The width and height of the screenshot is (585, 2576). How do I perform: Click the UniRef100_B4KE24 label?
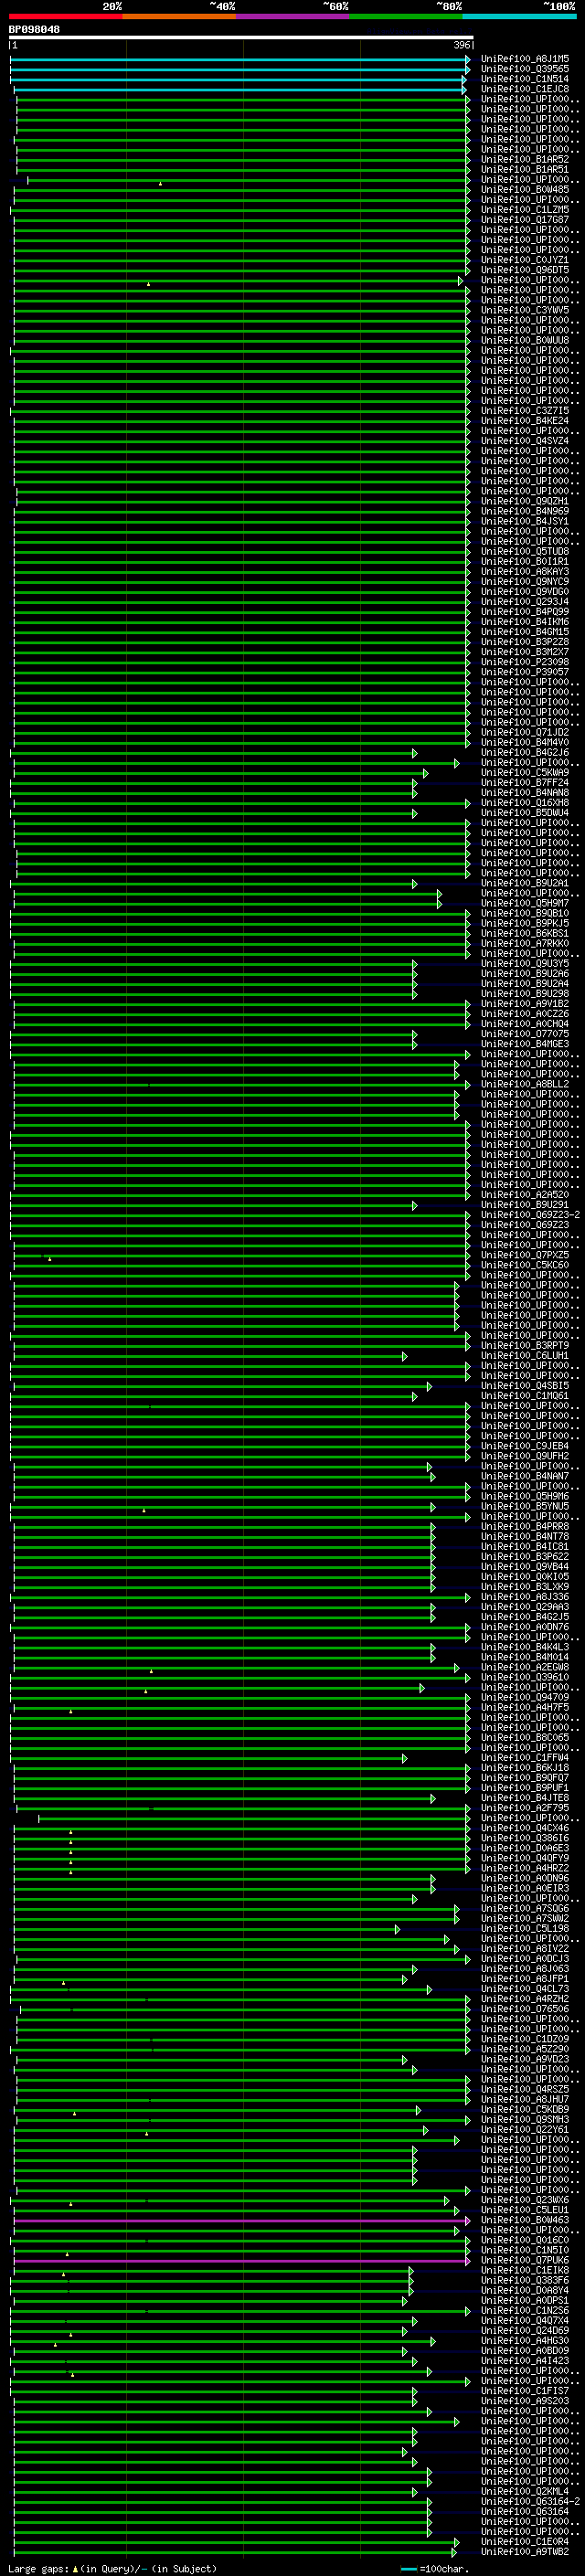pyautogui.click(x=525, y=421)
